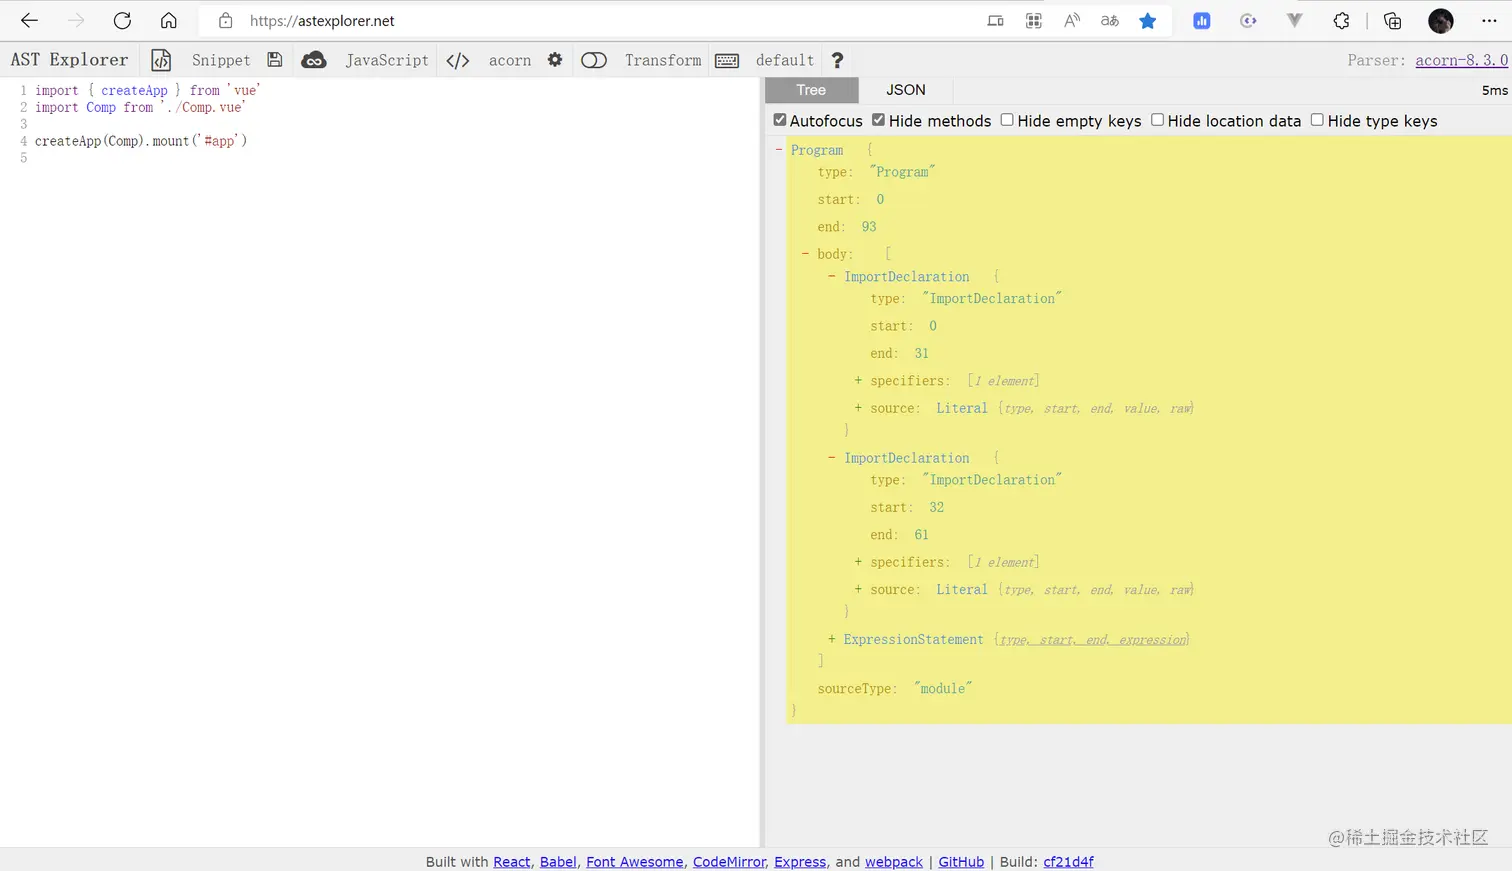Image resolution: width=1512 pixels, height=871 pixels.
Task: Click the save snippet disk icon
Action: tap(275, 60)
